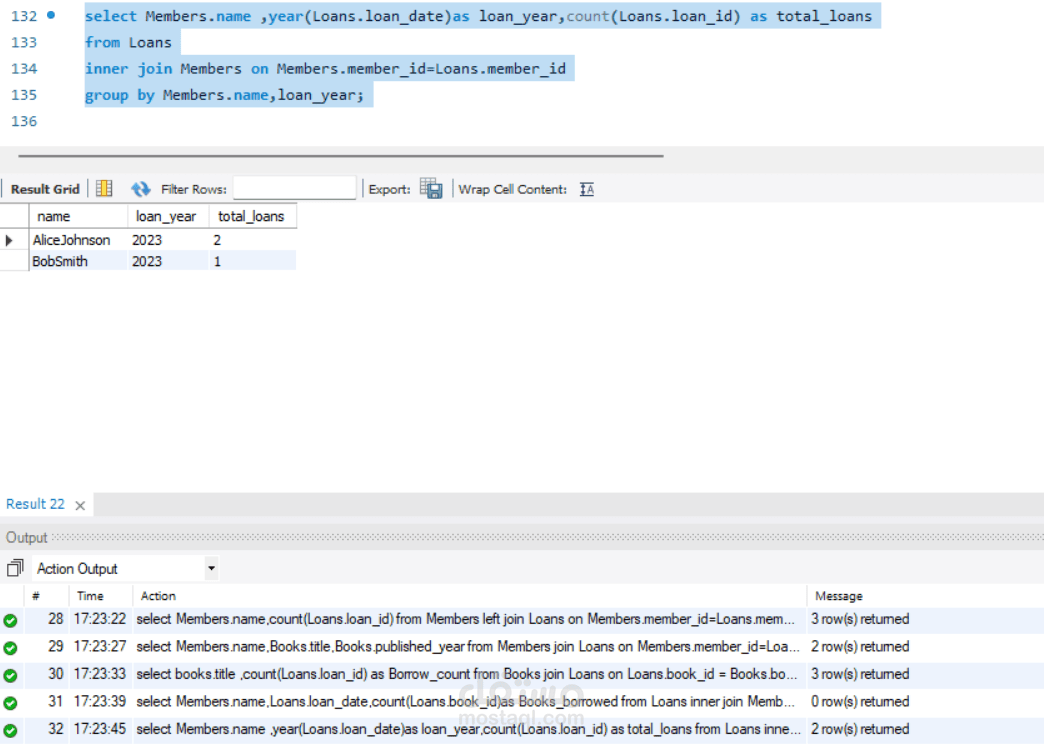
Task: Click empty line number 136
Action: pyautogui.click(x=24, y=121)
